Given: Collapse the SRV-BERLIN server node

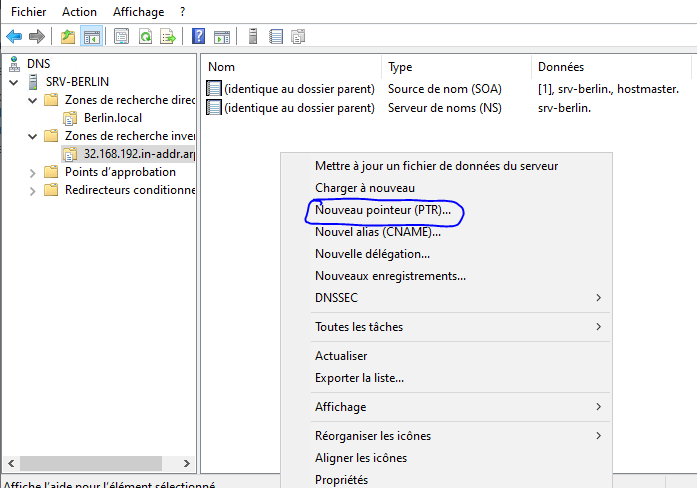Looking at the screenshot, I should pos(12,82).
